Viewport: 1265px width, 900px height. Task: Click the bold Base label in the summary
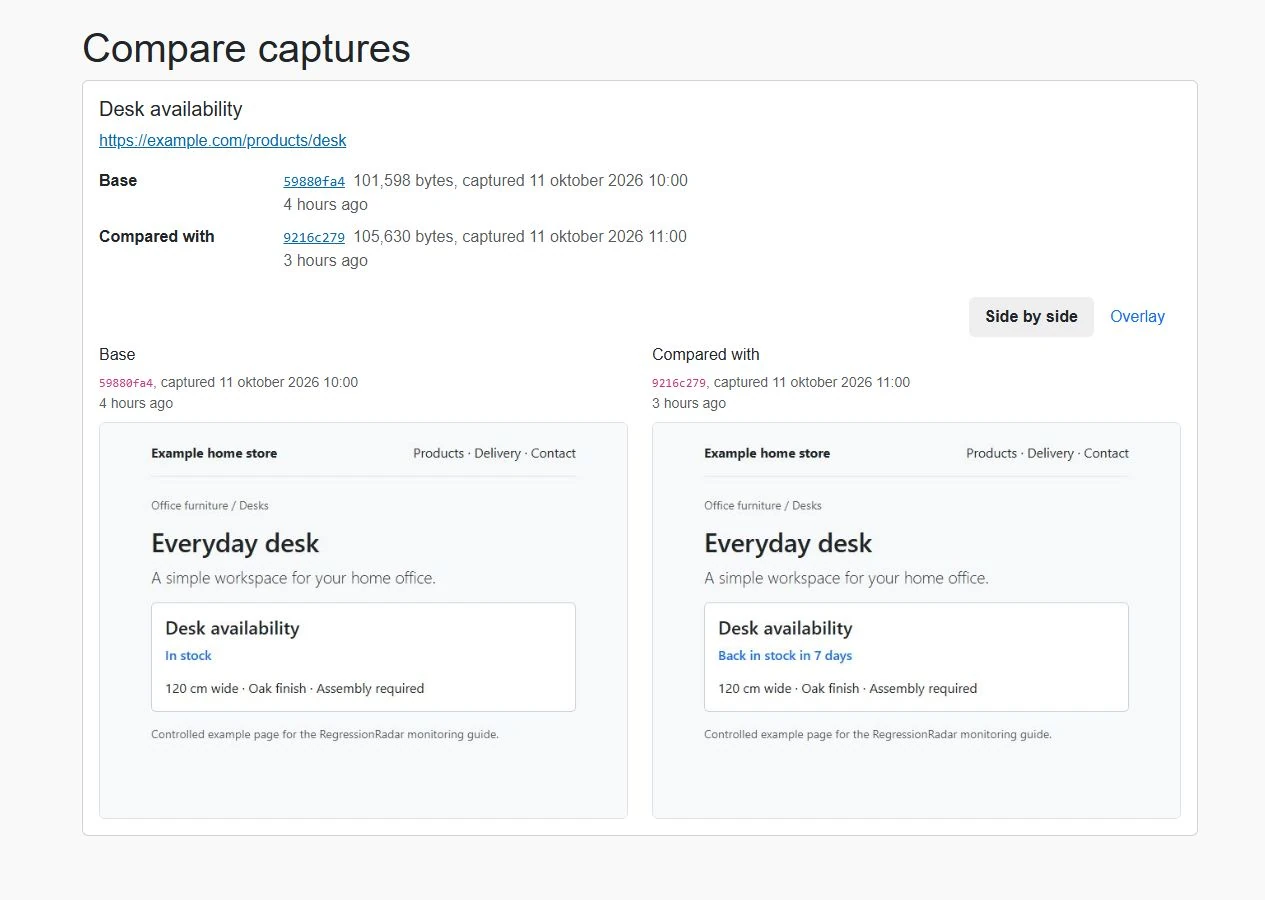coord(118,181)
